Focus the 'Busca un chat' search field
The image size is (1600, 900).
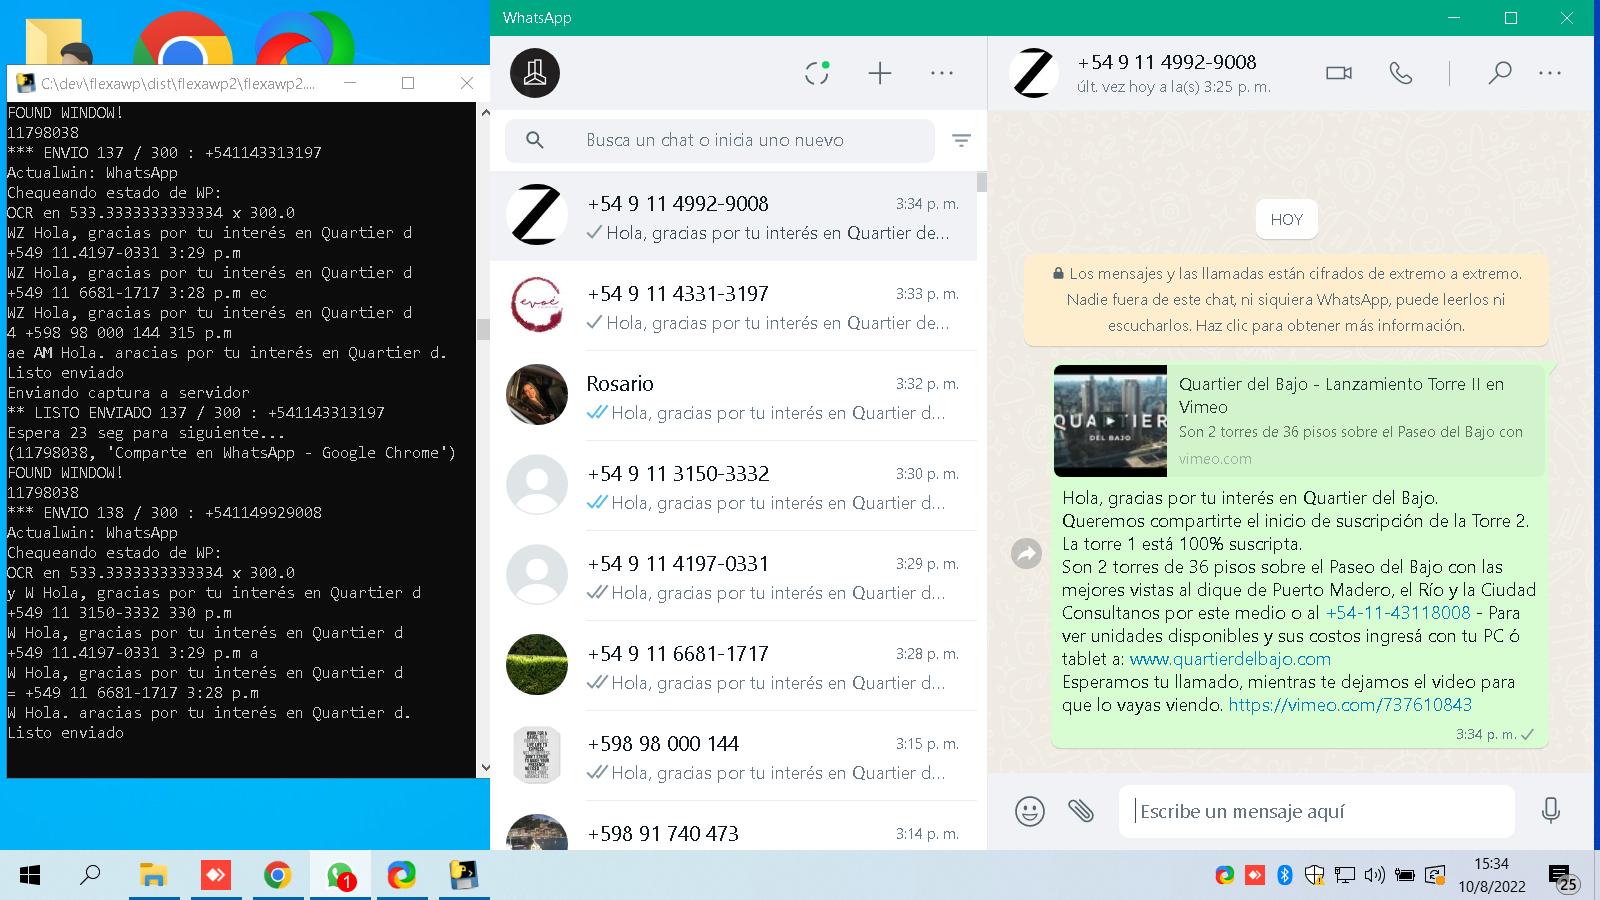click(x=720, y=141)
